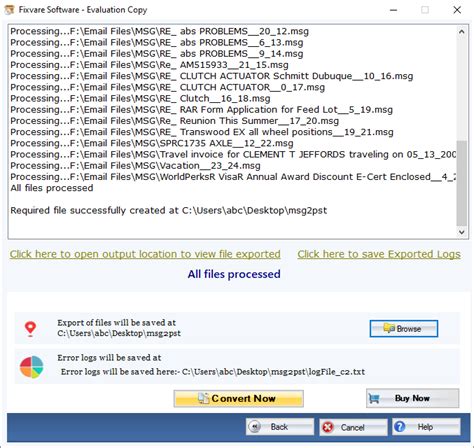Click the log scrollbar up arrow
Screen dimensions: 474x448
tap(462, 32)
